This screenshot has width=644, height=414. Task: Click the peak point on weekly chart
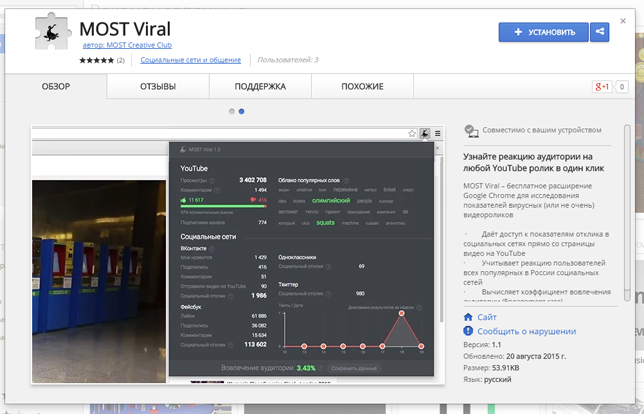click(x=402, y=313)
